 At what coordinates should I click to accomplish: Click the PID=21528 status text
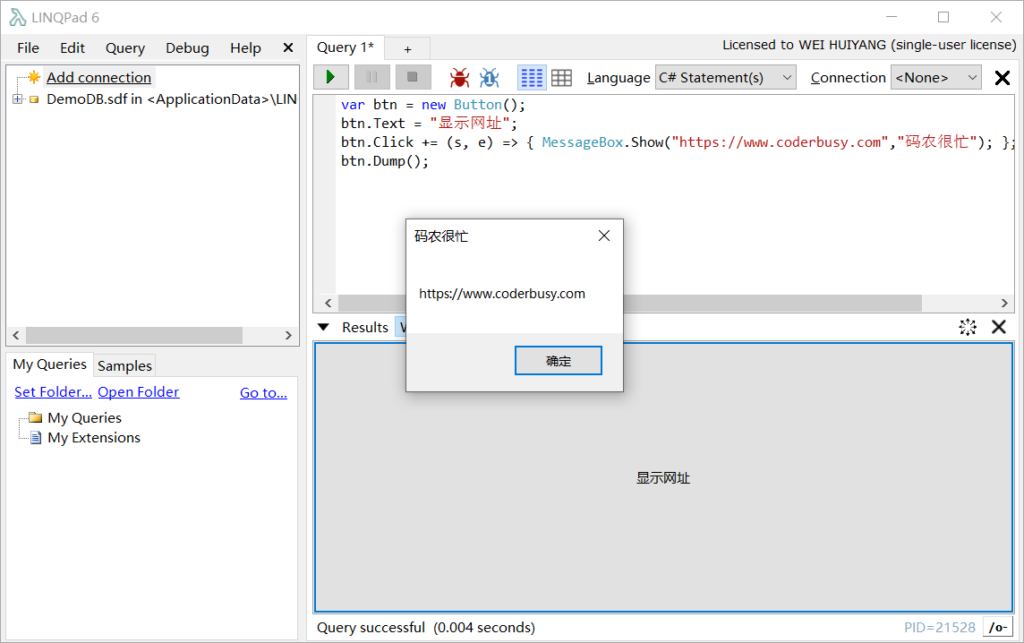pyautogui.click(x=940, y=627)
